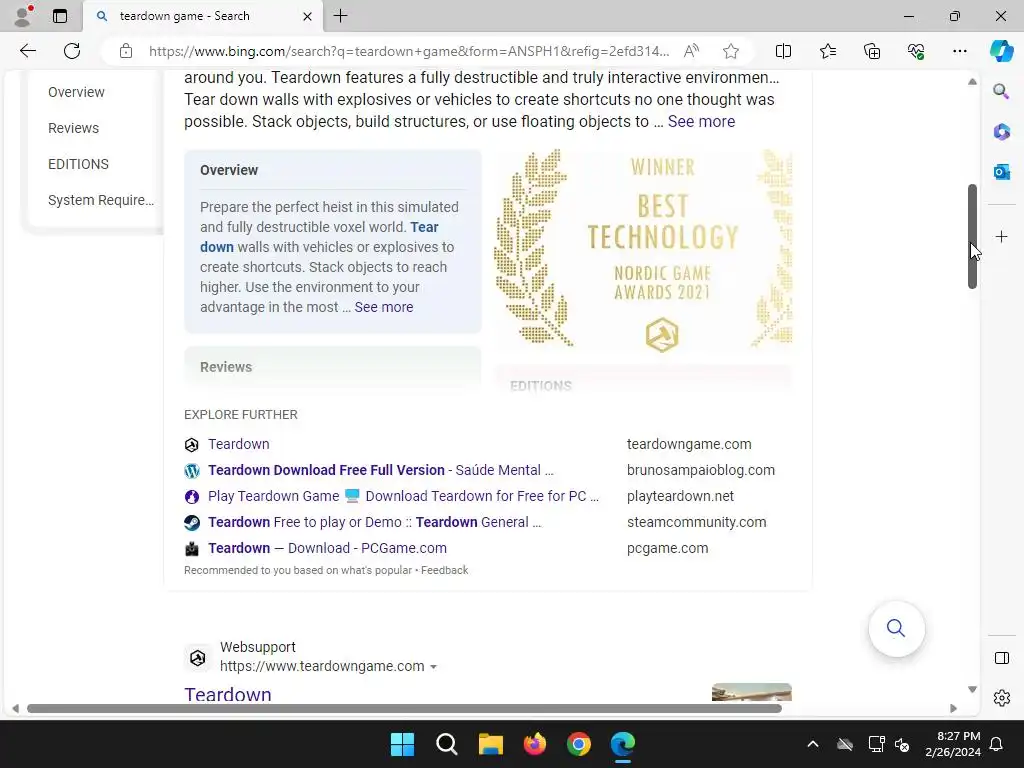Viewport: 1024px width, 768px height.
Task: Click the address bar URL field
Action: pyautogui.click(x=409, y=51)
